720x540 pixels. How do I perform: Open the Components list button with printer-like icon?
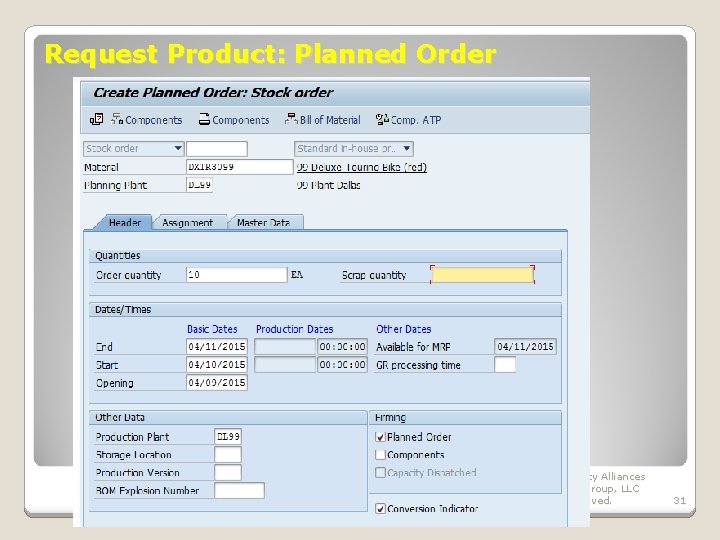pyautogui.click(x=234, y=120)
